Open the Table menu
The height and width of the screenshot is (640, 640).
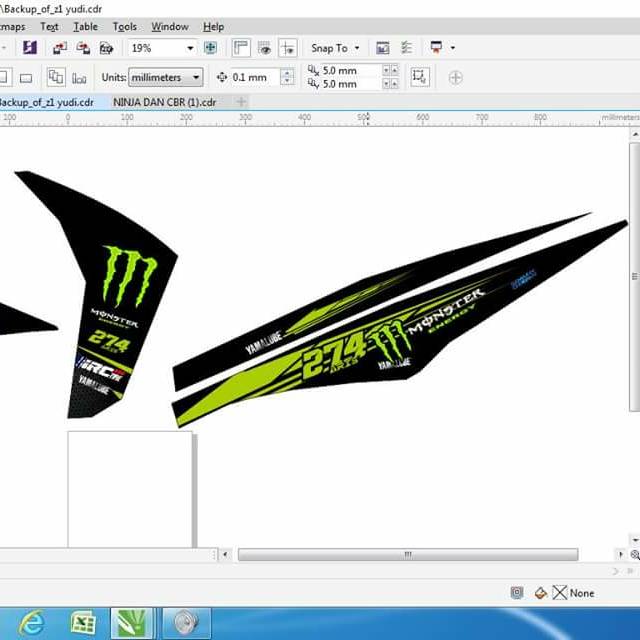[x=85, y=27]
